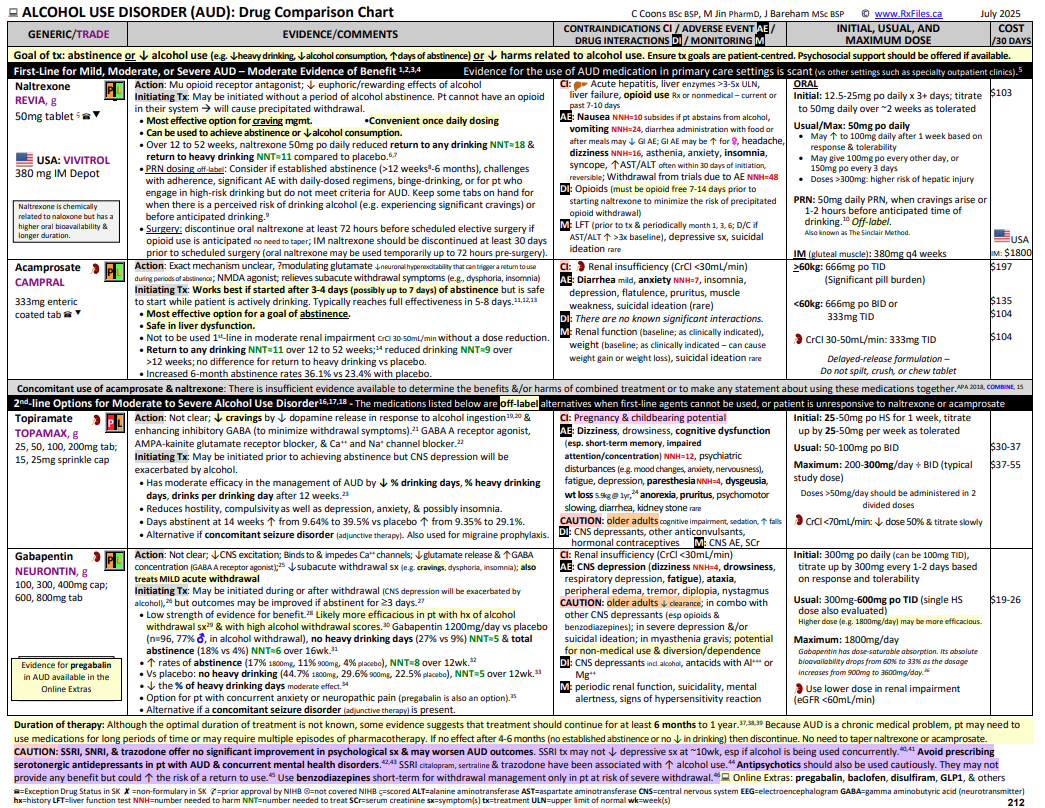Viewport: 1045px width, 808px height.
Task: Click the IM depot cost $1800
Action: click(1018, 253)
